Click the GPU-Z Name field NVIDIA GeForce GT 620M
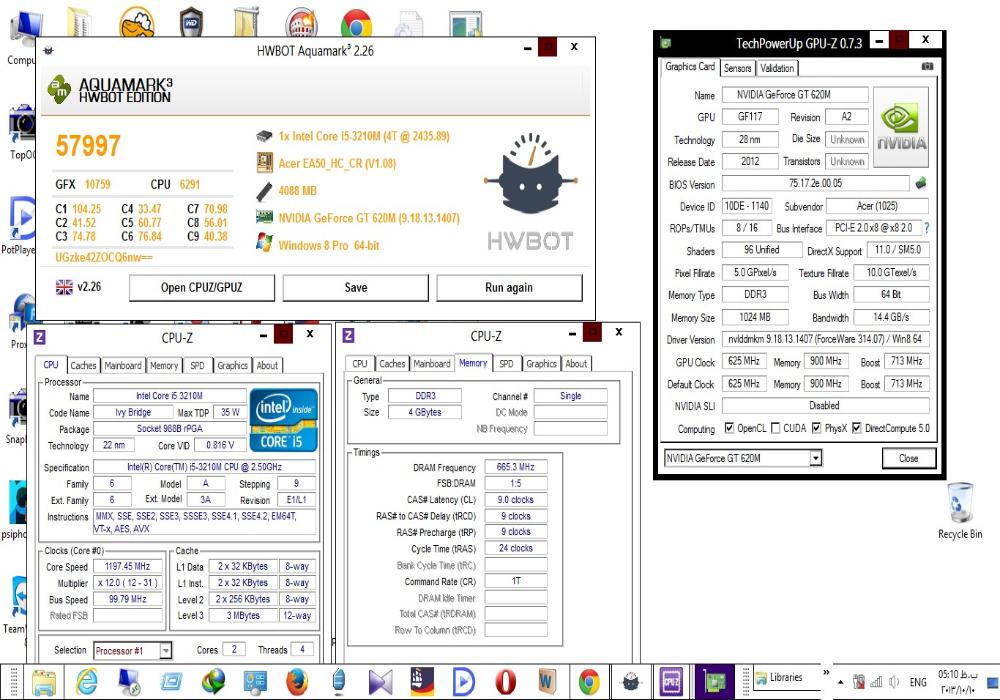Screen dimensions: 1000x700 point(795,95)
